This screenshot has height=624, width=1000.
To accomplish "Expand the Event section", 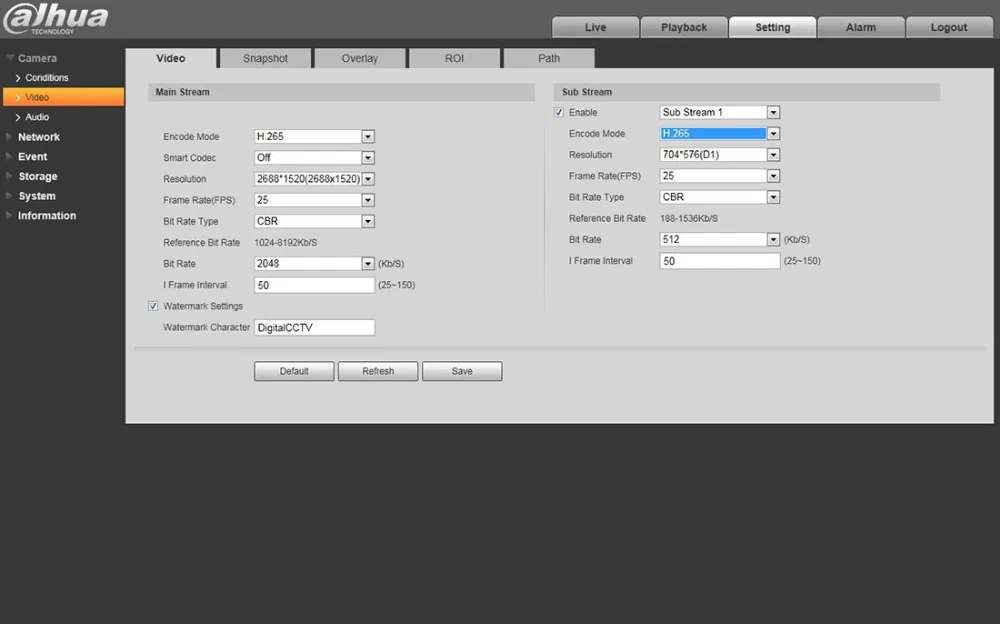I will [x=32, y=156].
